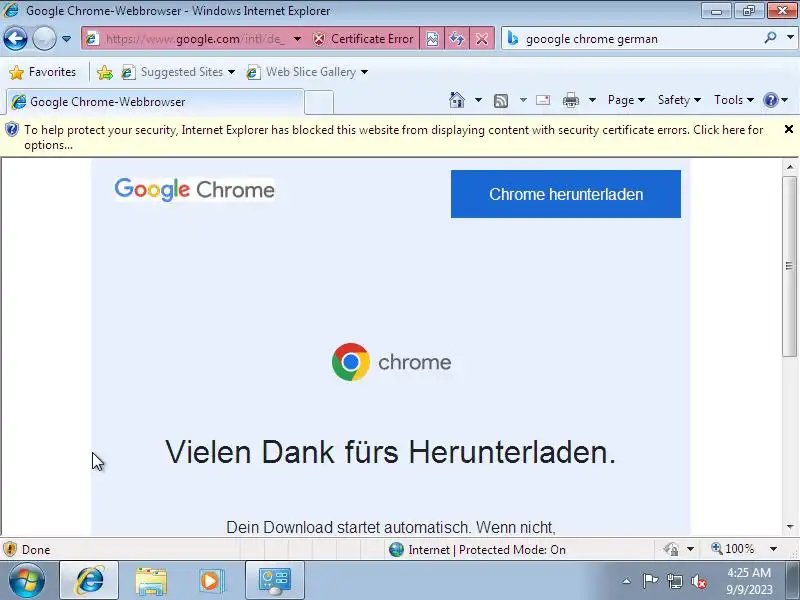Click the muted volume tray icon
Viewport: 800px width, 600px height.
coord(698,581)
